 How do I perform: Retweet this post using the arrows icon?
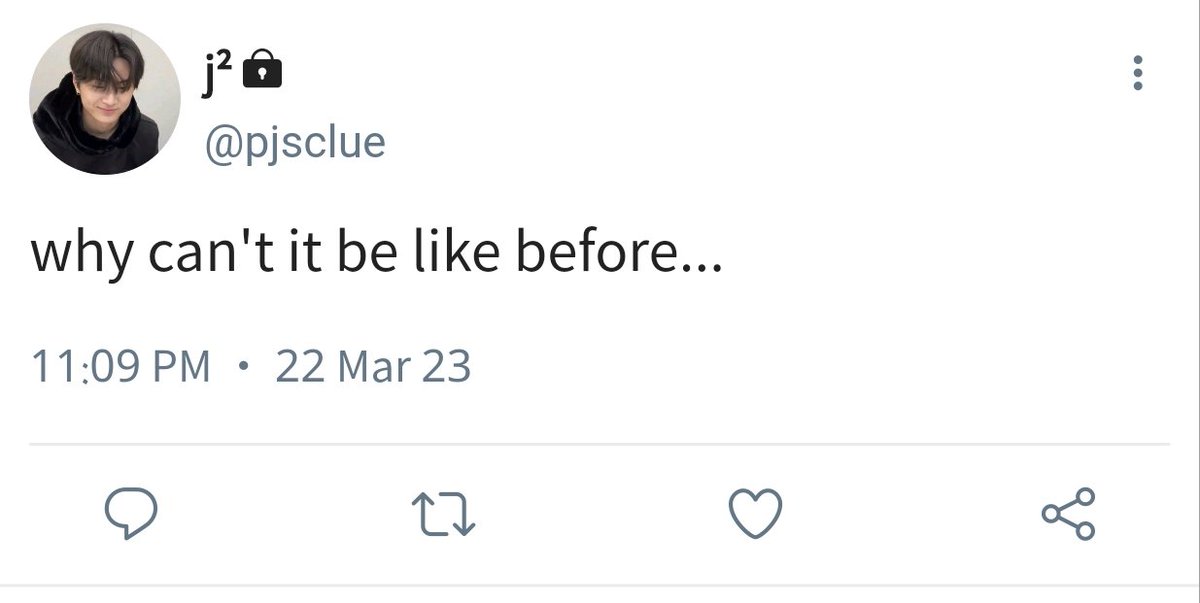[x=443, y=516]
